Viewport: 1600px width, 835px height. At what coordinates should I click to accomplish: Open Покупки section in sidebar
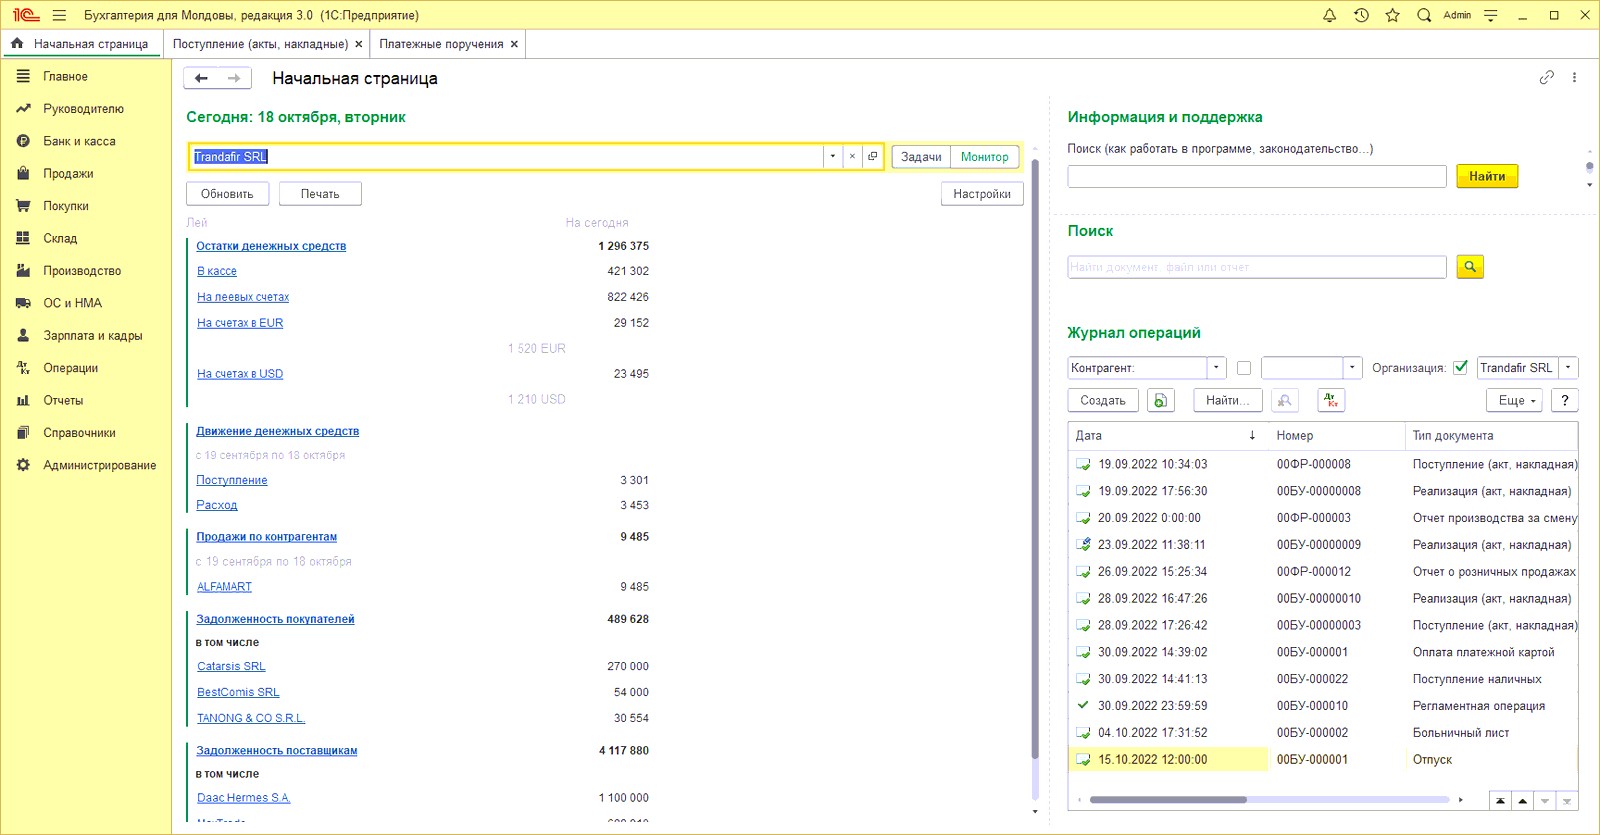66,206
